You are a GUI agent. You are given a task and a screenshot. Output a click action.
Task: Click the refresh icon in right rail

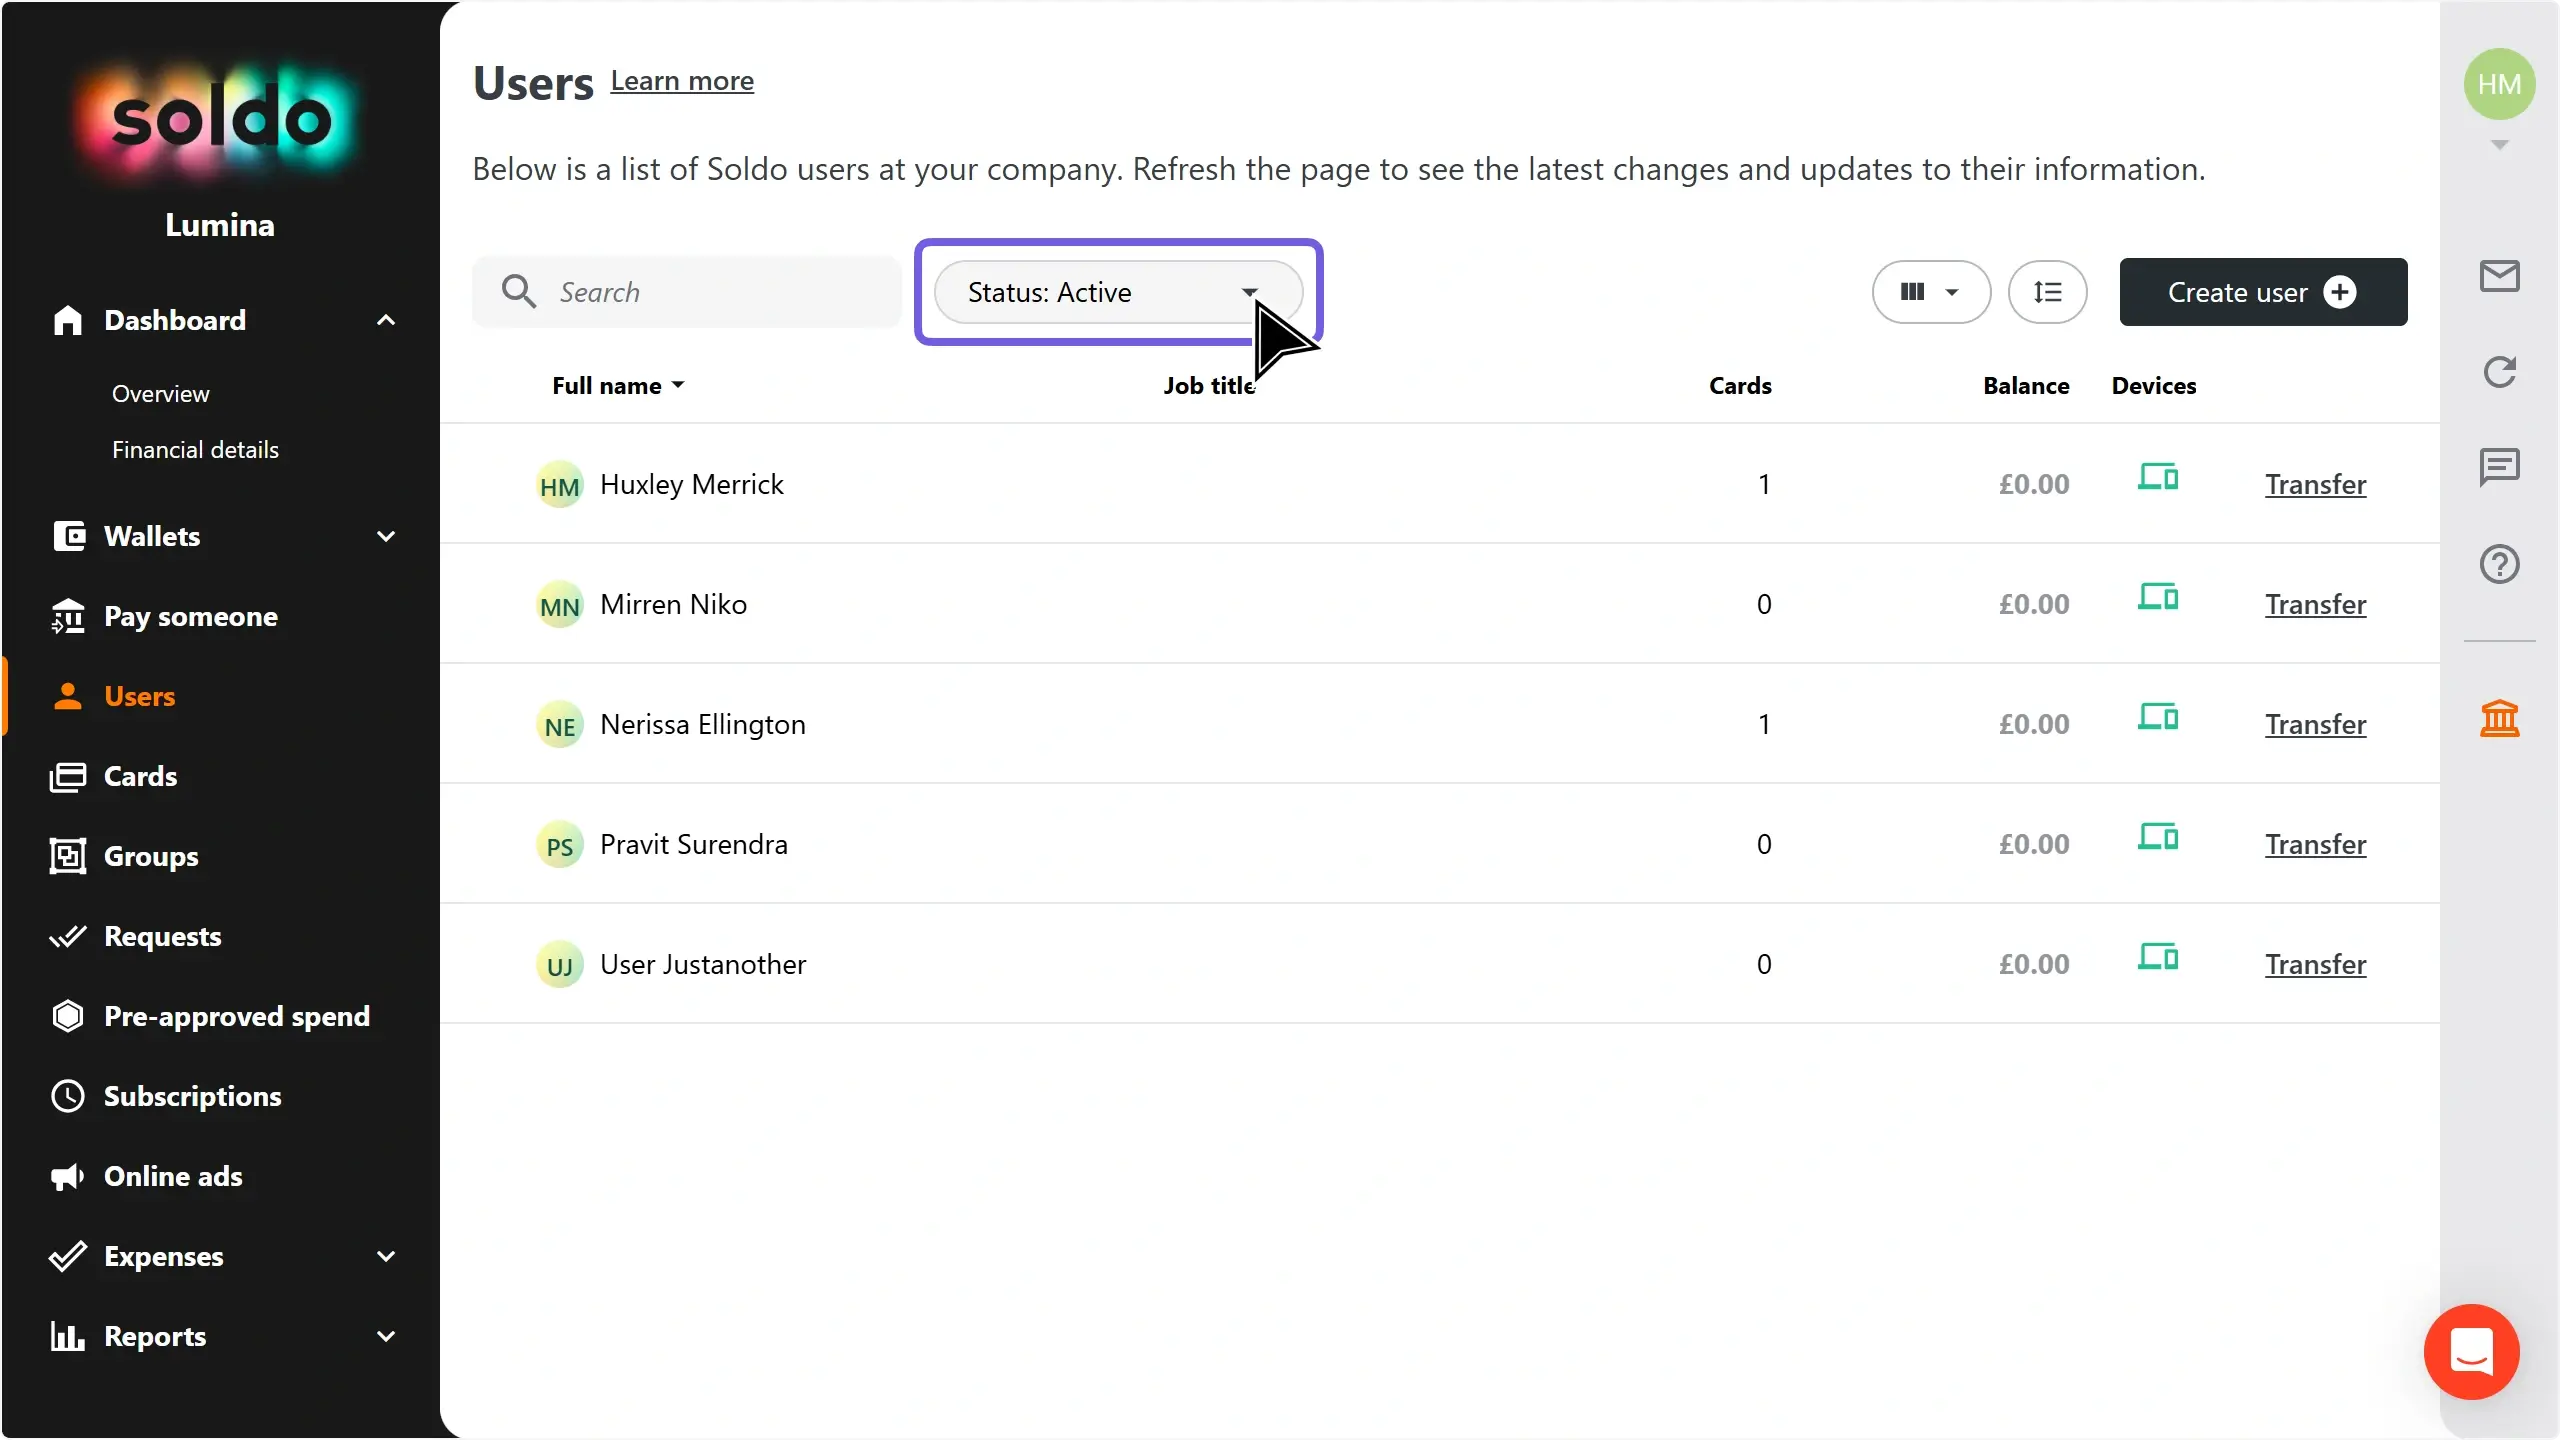coord(2499,372)
